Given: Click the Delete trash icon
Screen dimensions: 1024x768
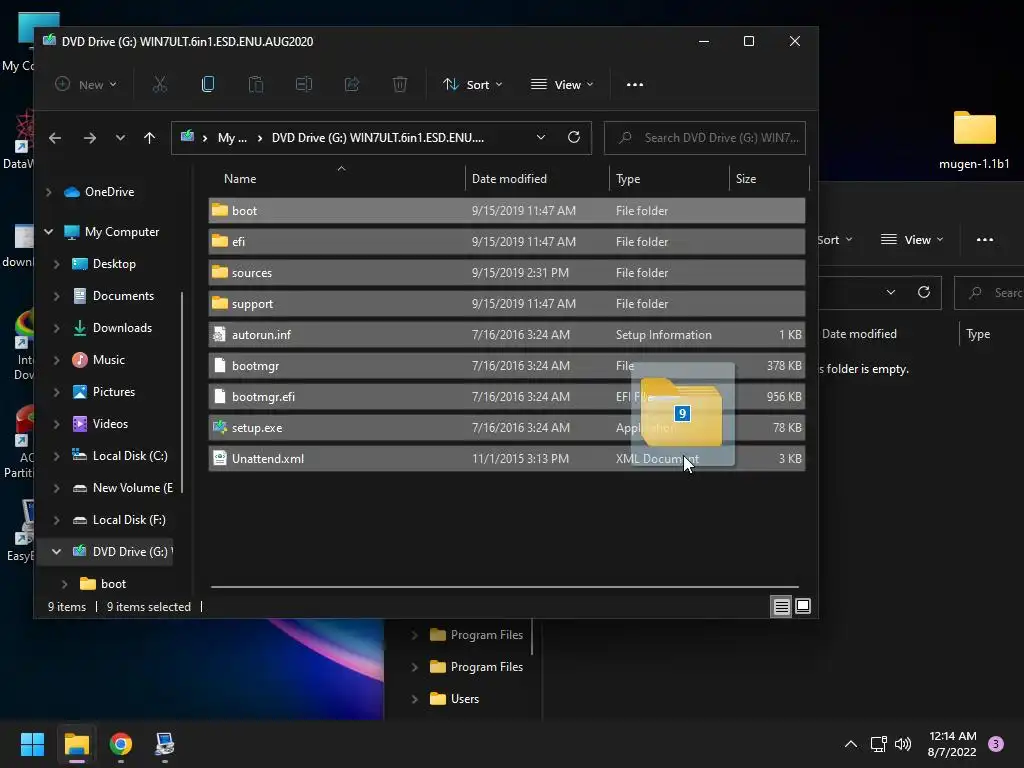Looking at the screenshot, I should point(400,84).
